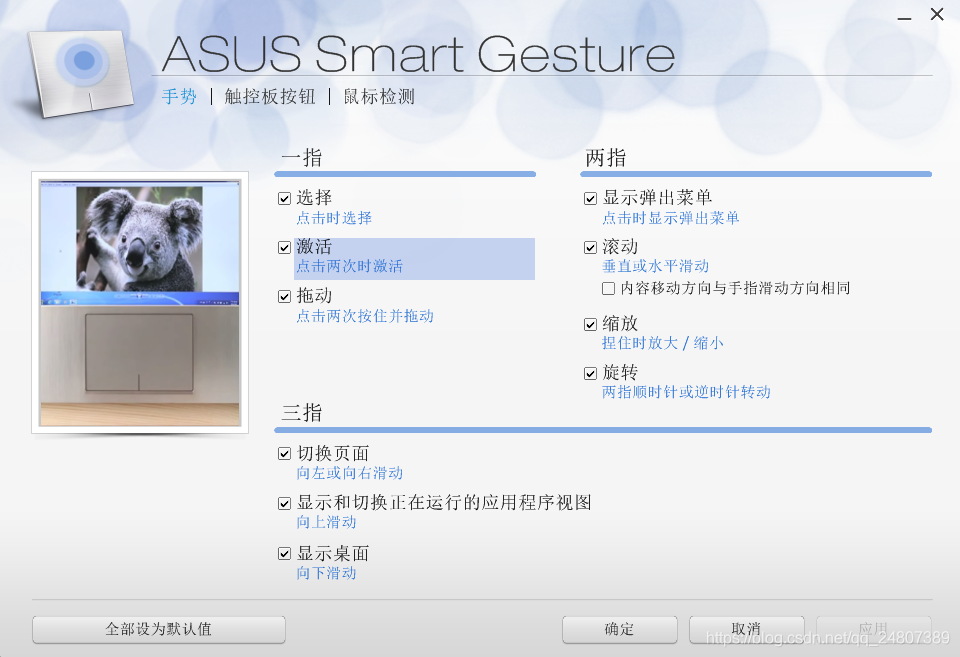
Task: Toggle the 拖动 checkbox
Action: coord(284,296)
